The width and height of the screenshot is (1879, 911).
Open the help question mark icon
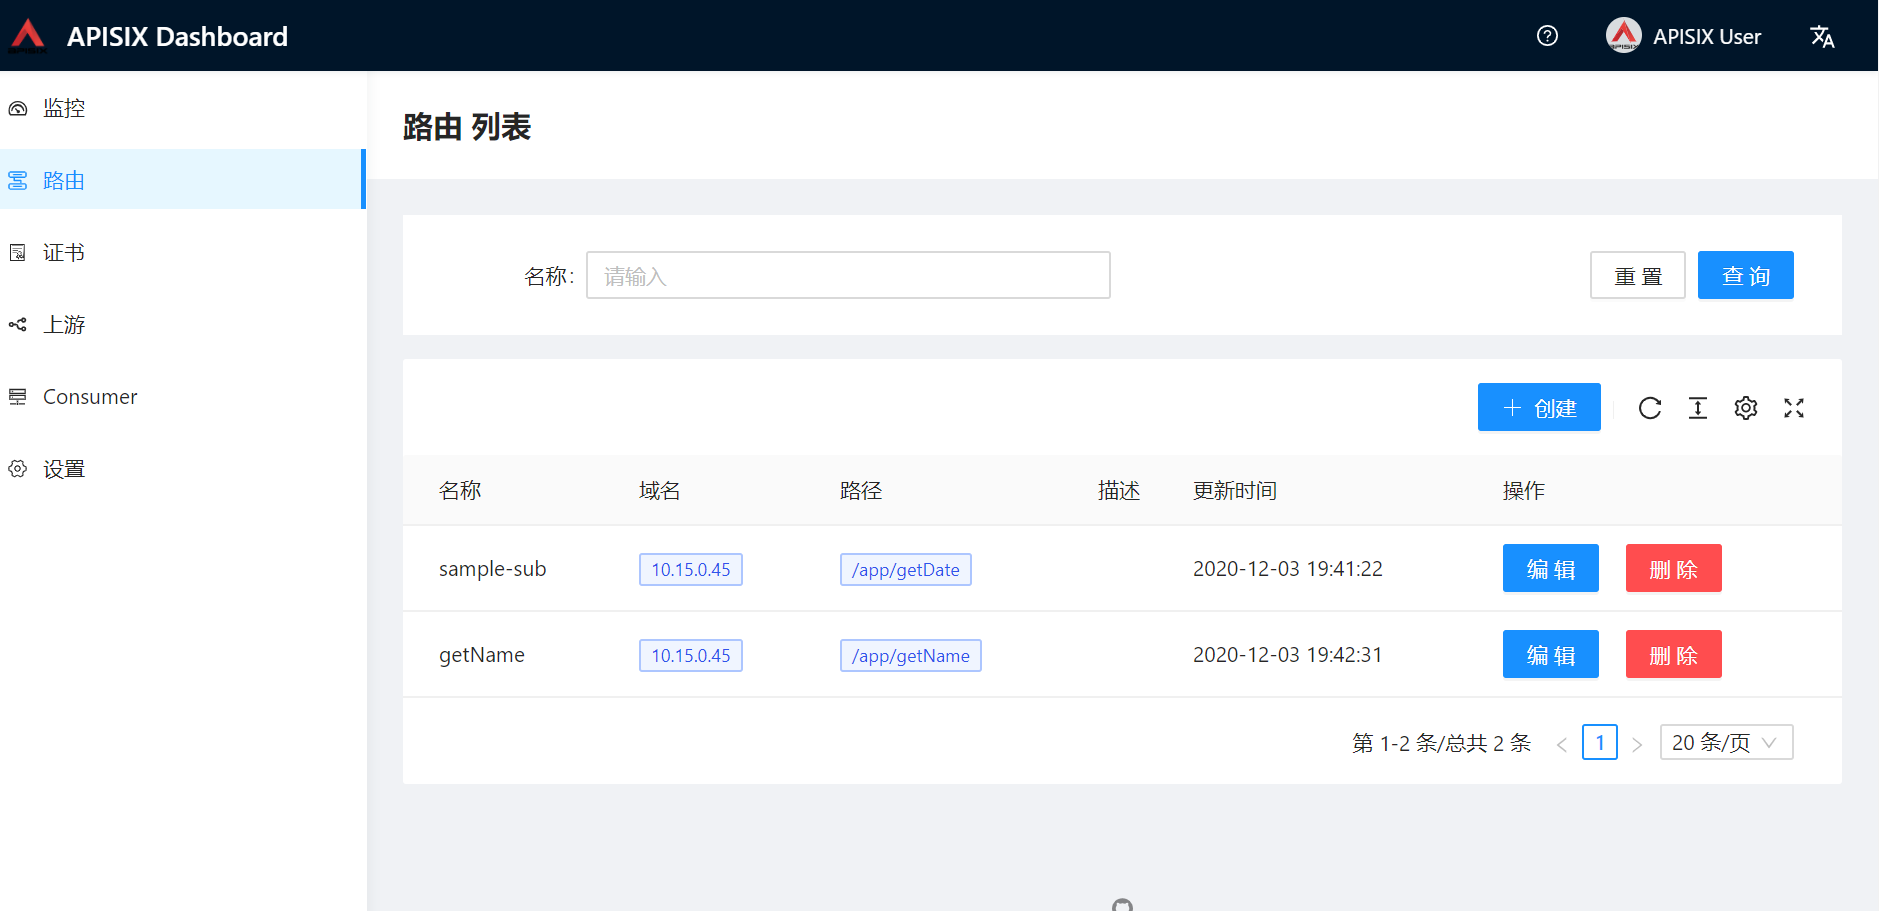1547,36
